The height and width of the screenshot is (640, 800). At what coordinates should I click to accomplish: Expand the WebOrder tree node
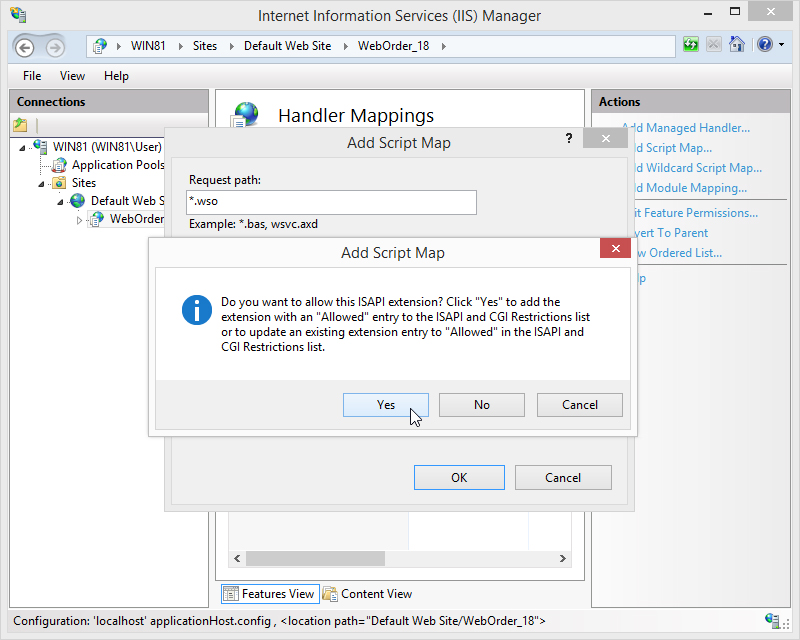(x=79, y=220)
